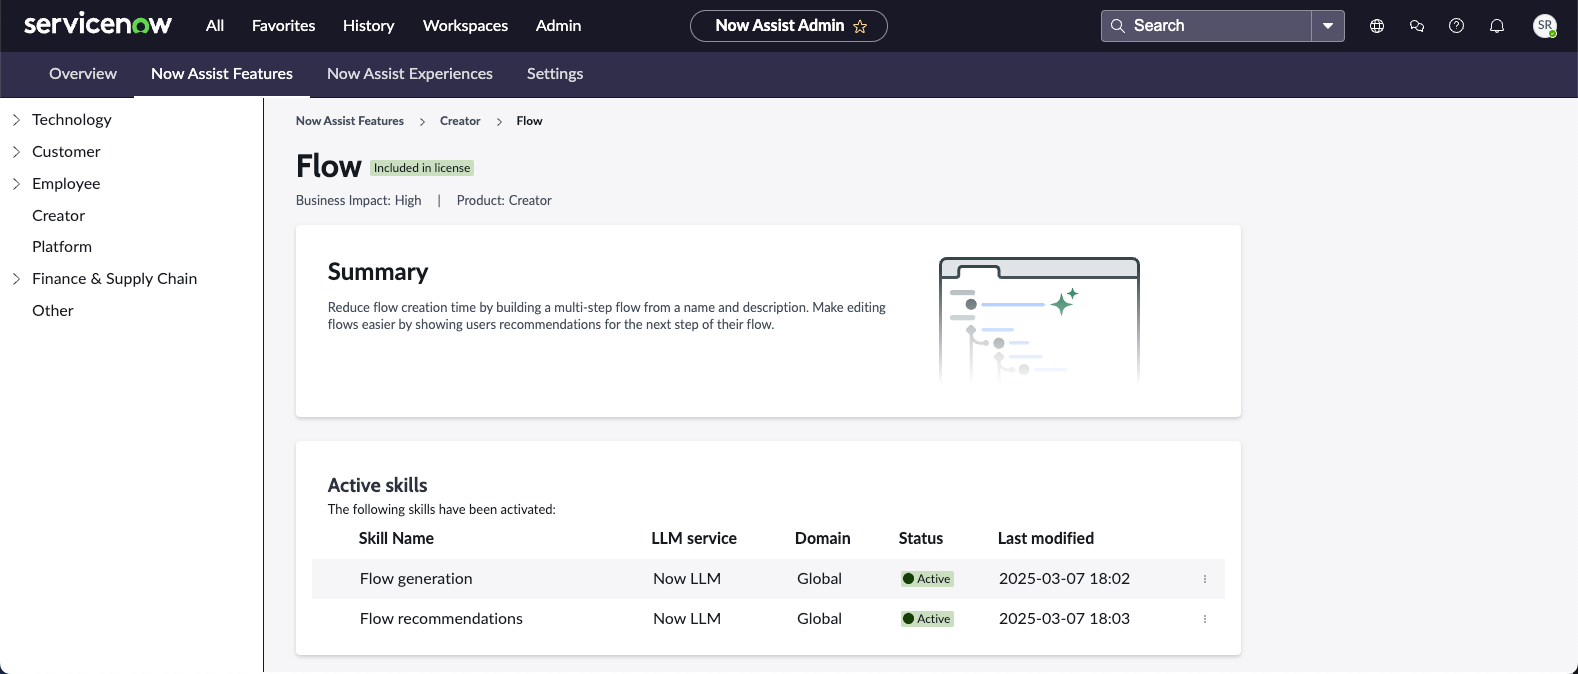The image size is (1578, 674).
Task: Click the Skill Name column header
Action: click(x=396, y=538)
